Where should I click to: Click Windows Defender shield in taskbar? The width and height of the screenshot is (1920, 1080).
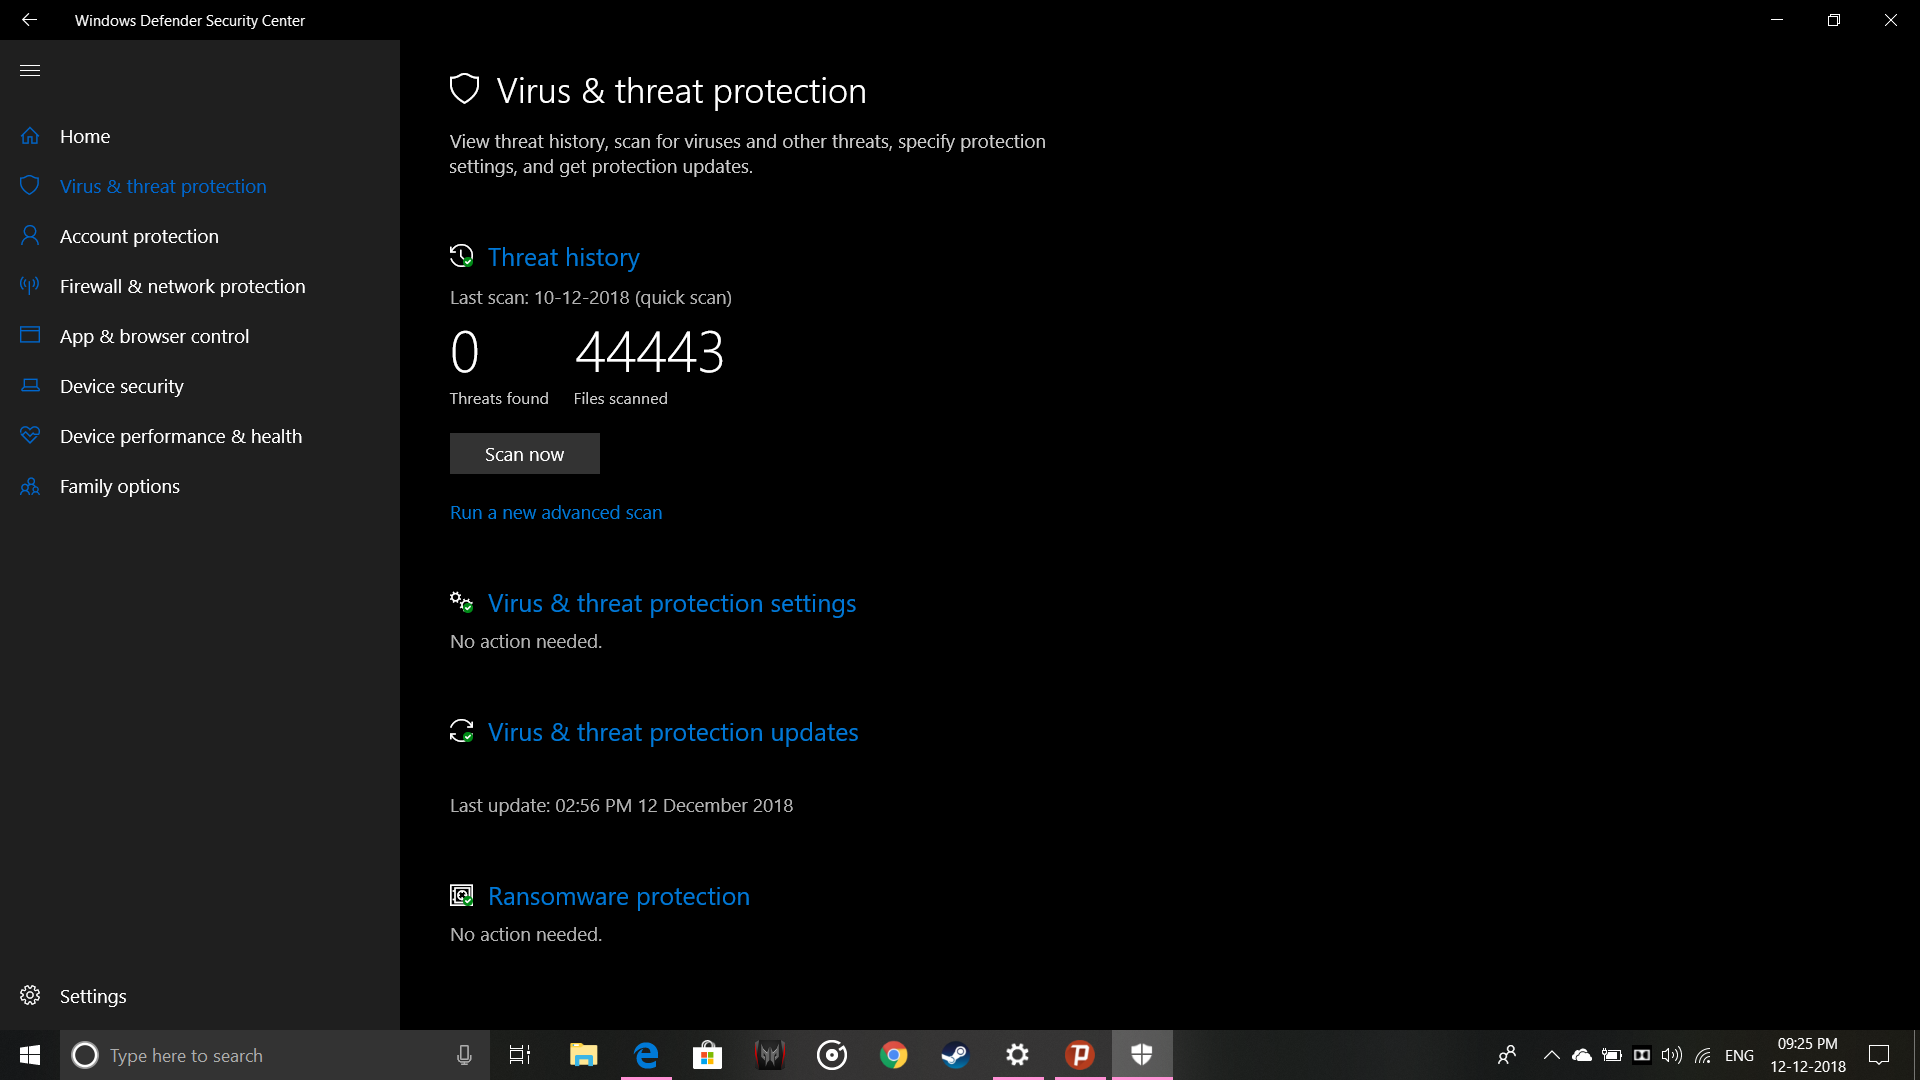coord(1142,1055)
